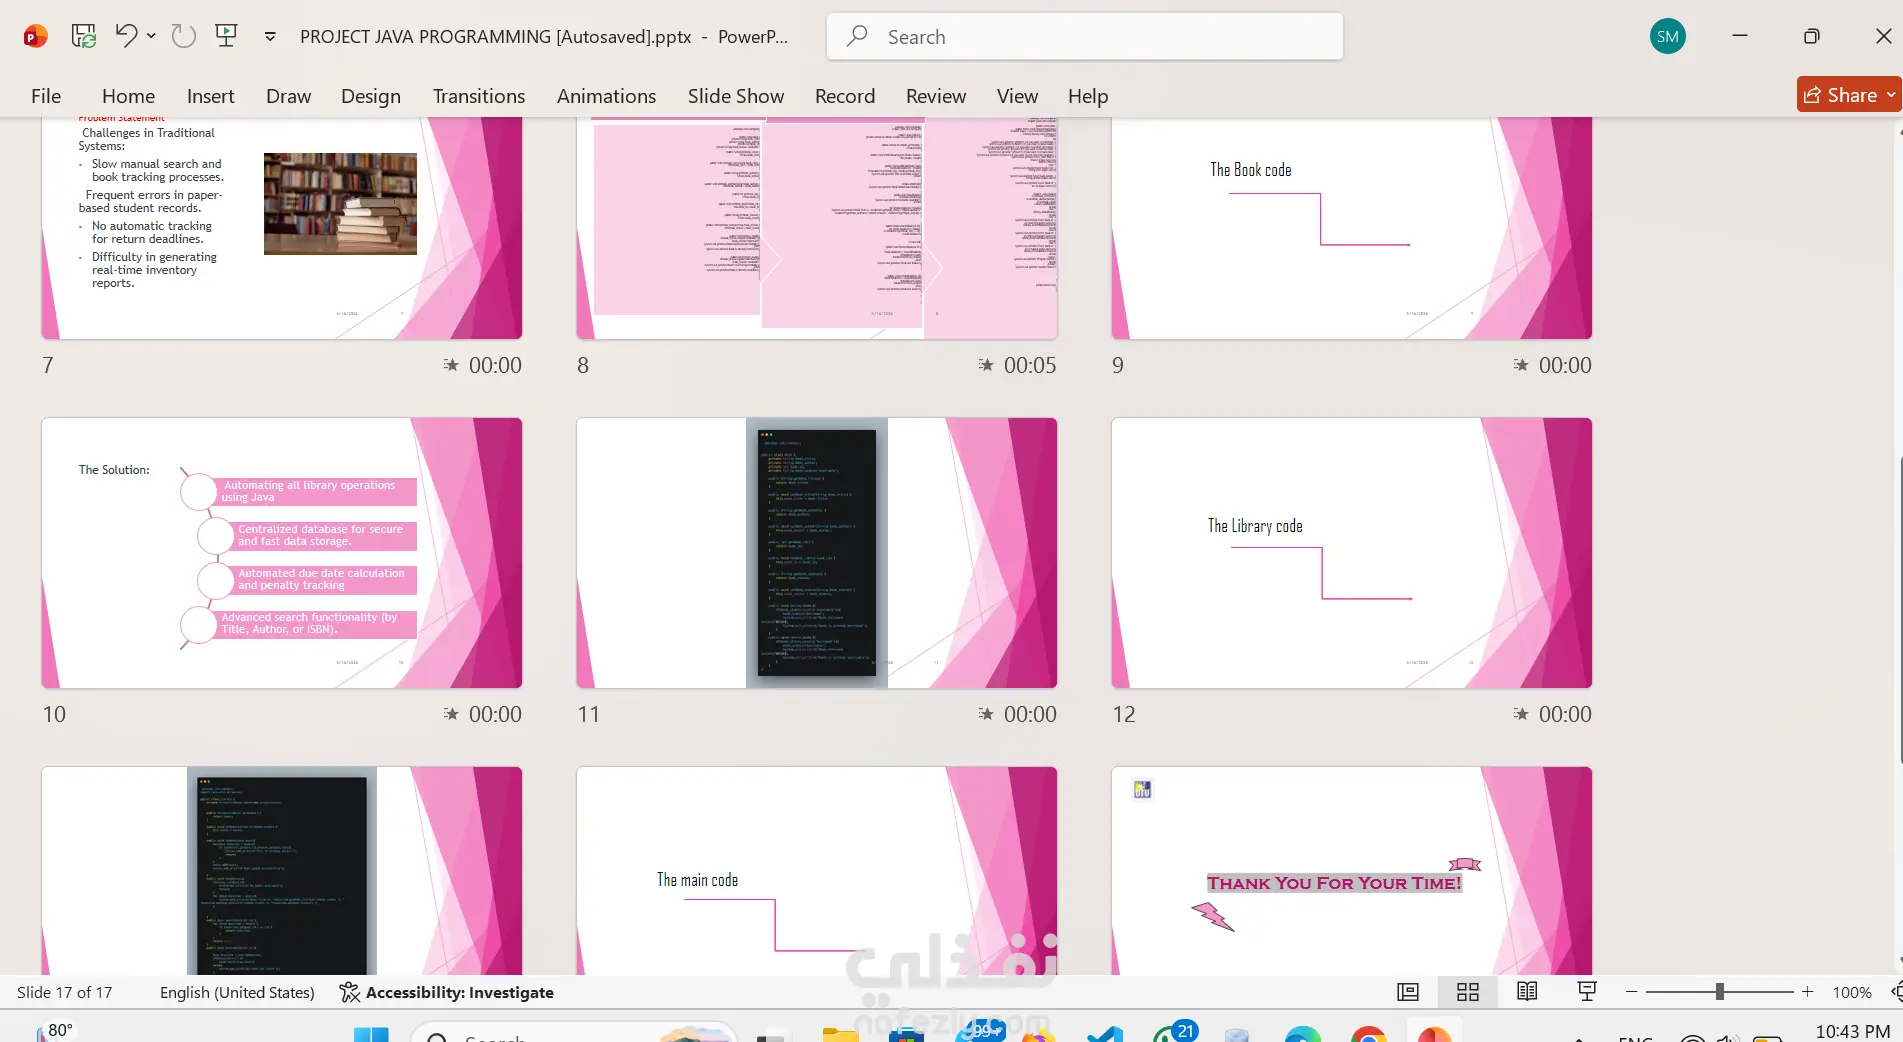Select 'The Library code' slide 12 thumbnail
Viewport: 1903px width, 1042px height.
coord(1352,553)
